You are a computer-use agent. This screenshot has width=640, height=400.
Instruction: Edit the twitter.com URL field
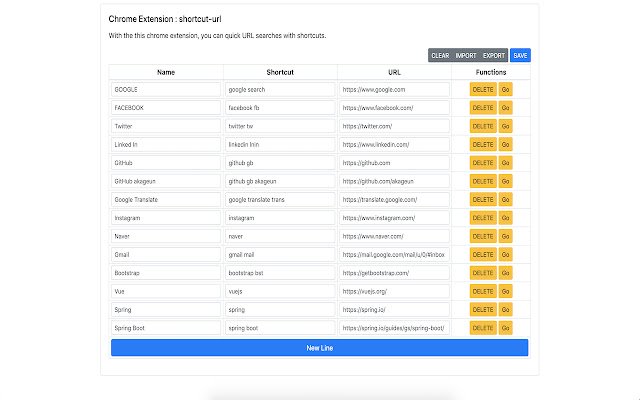(394, 126)
